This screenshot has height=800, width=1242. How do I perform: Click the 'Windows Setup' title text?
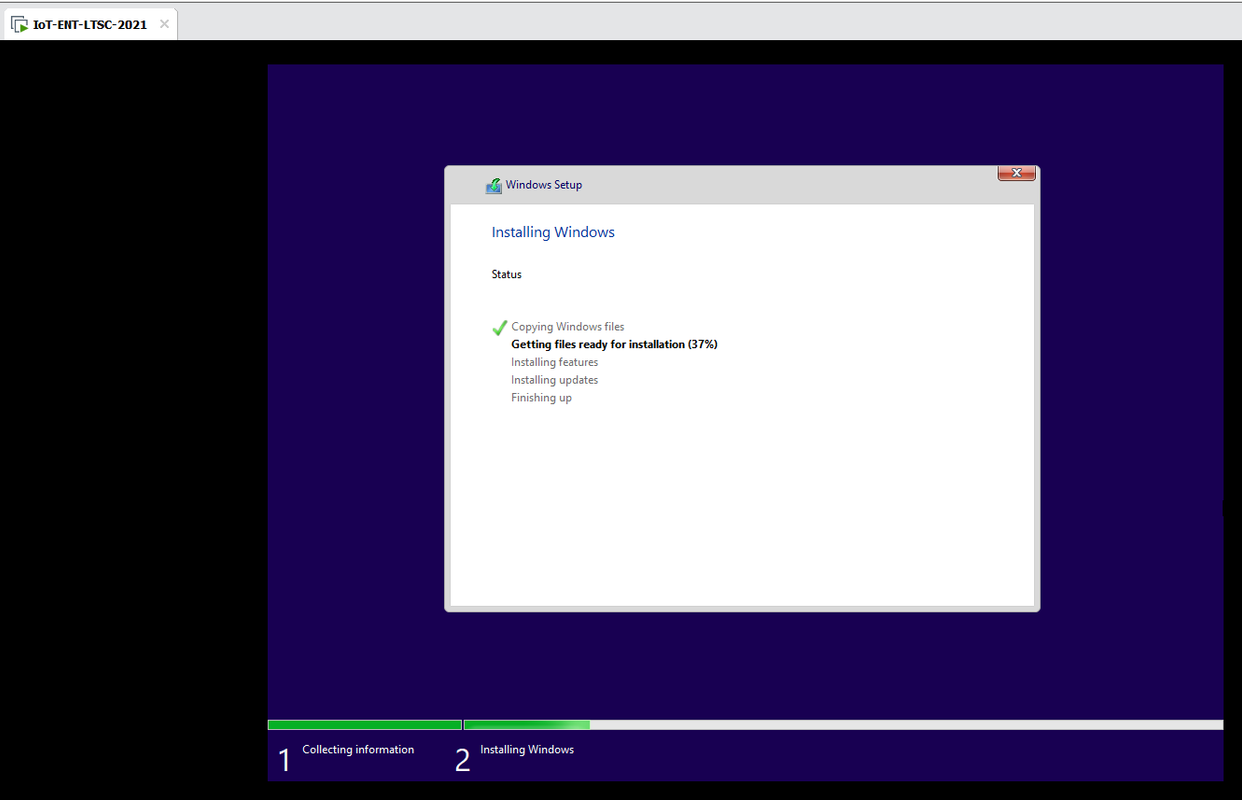[544, 185]
